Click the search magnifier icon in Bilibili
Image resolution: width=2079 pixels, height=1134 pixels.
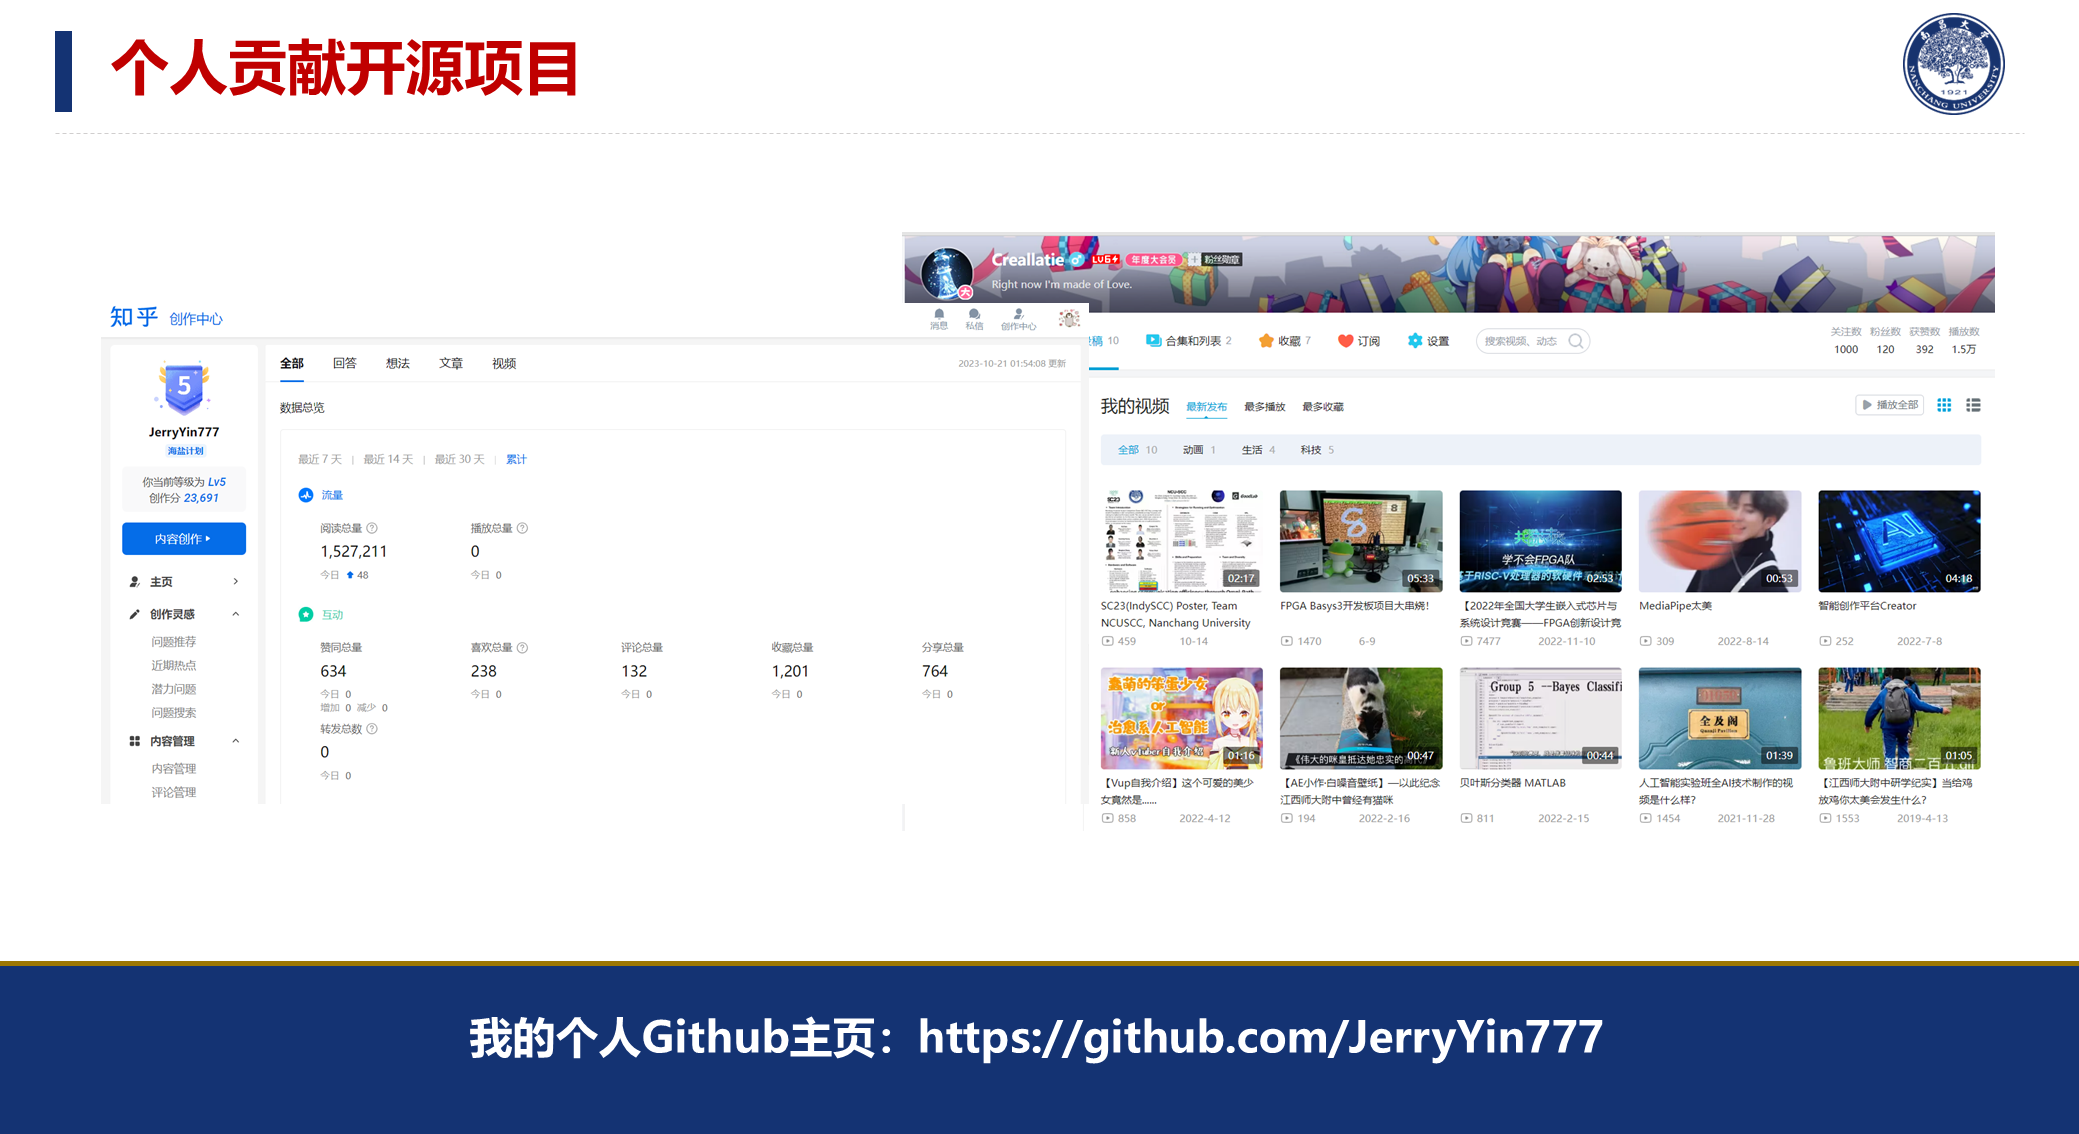1576,341
